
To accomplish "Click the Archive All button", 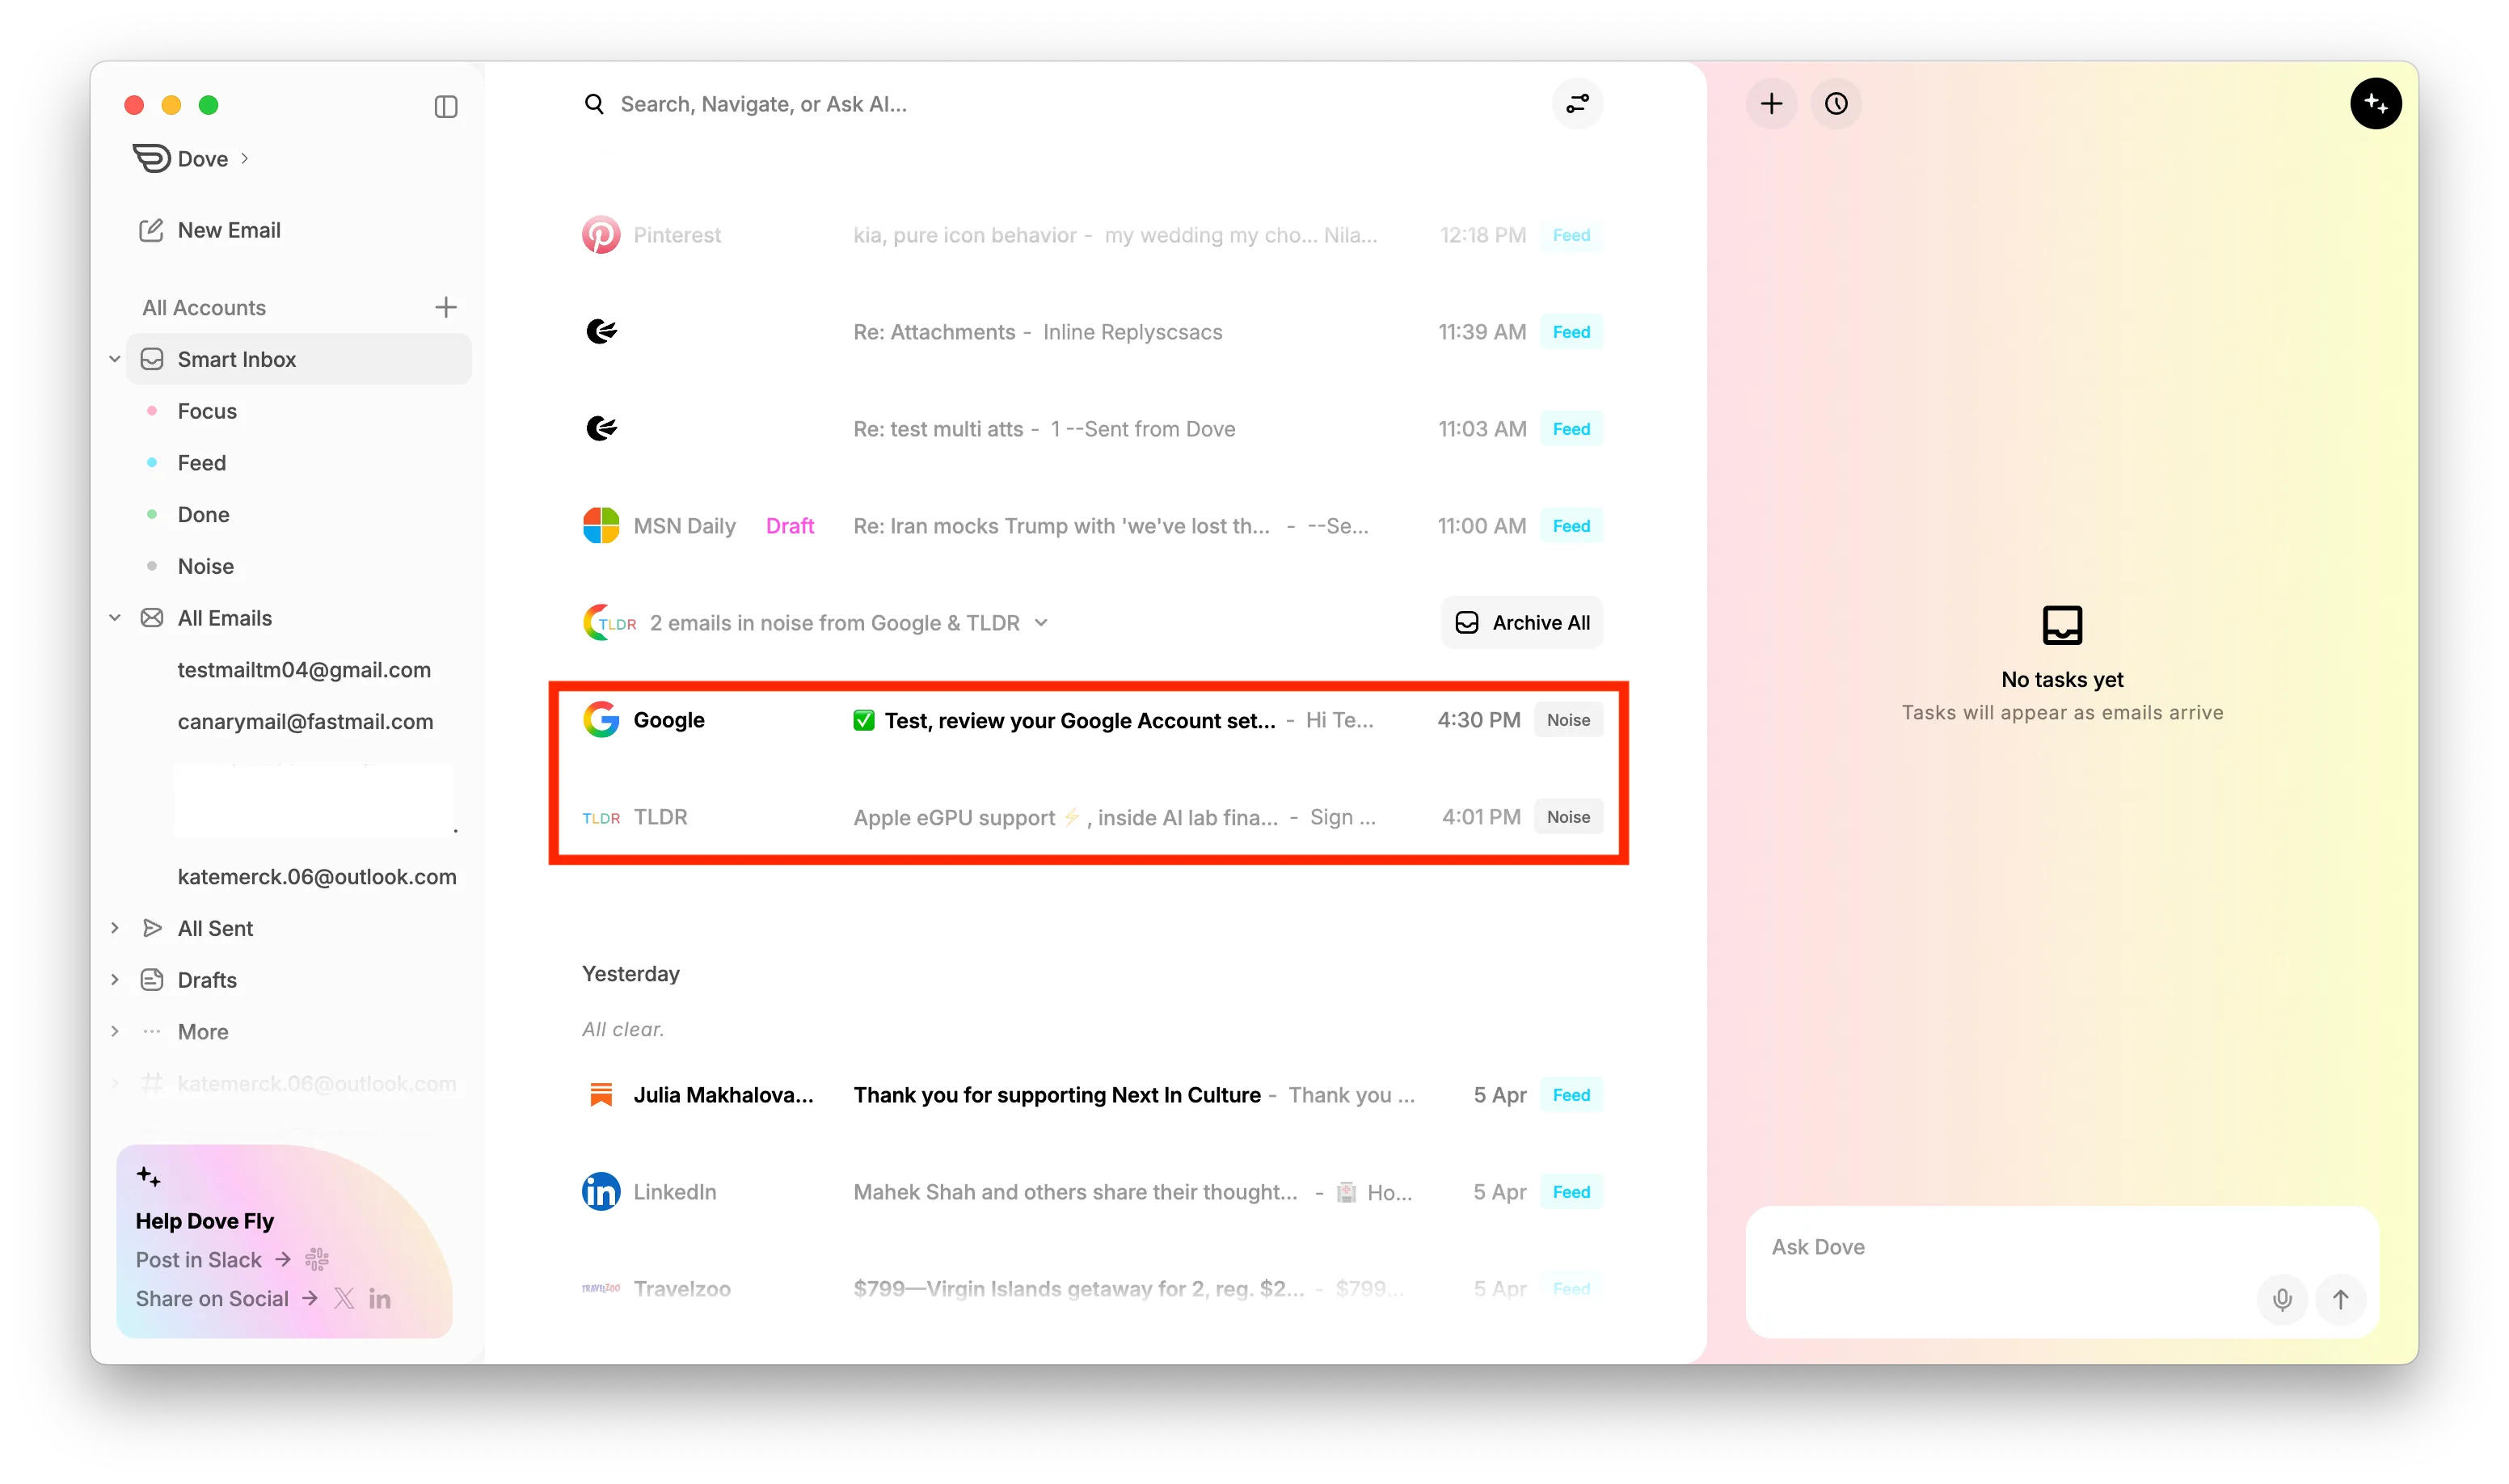I will (1521, 623).
